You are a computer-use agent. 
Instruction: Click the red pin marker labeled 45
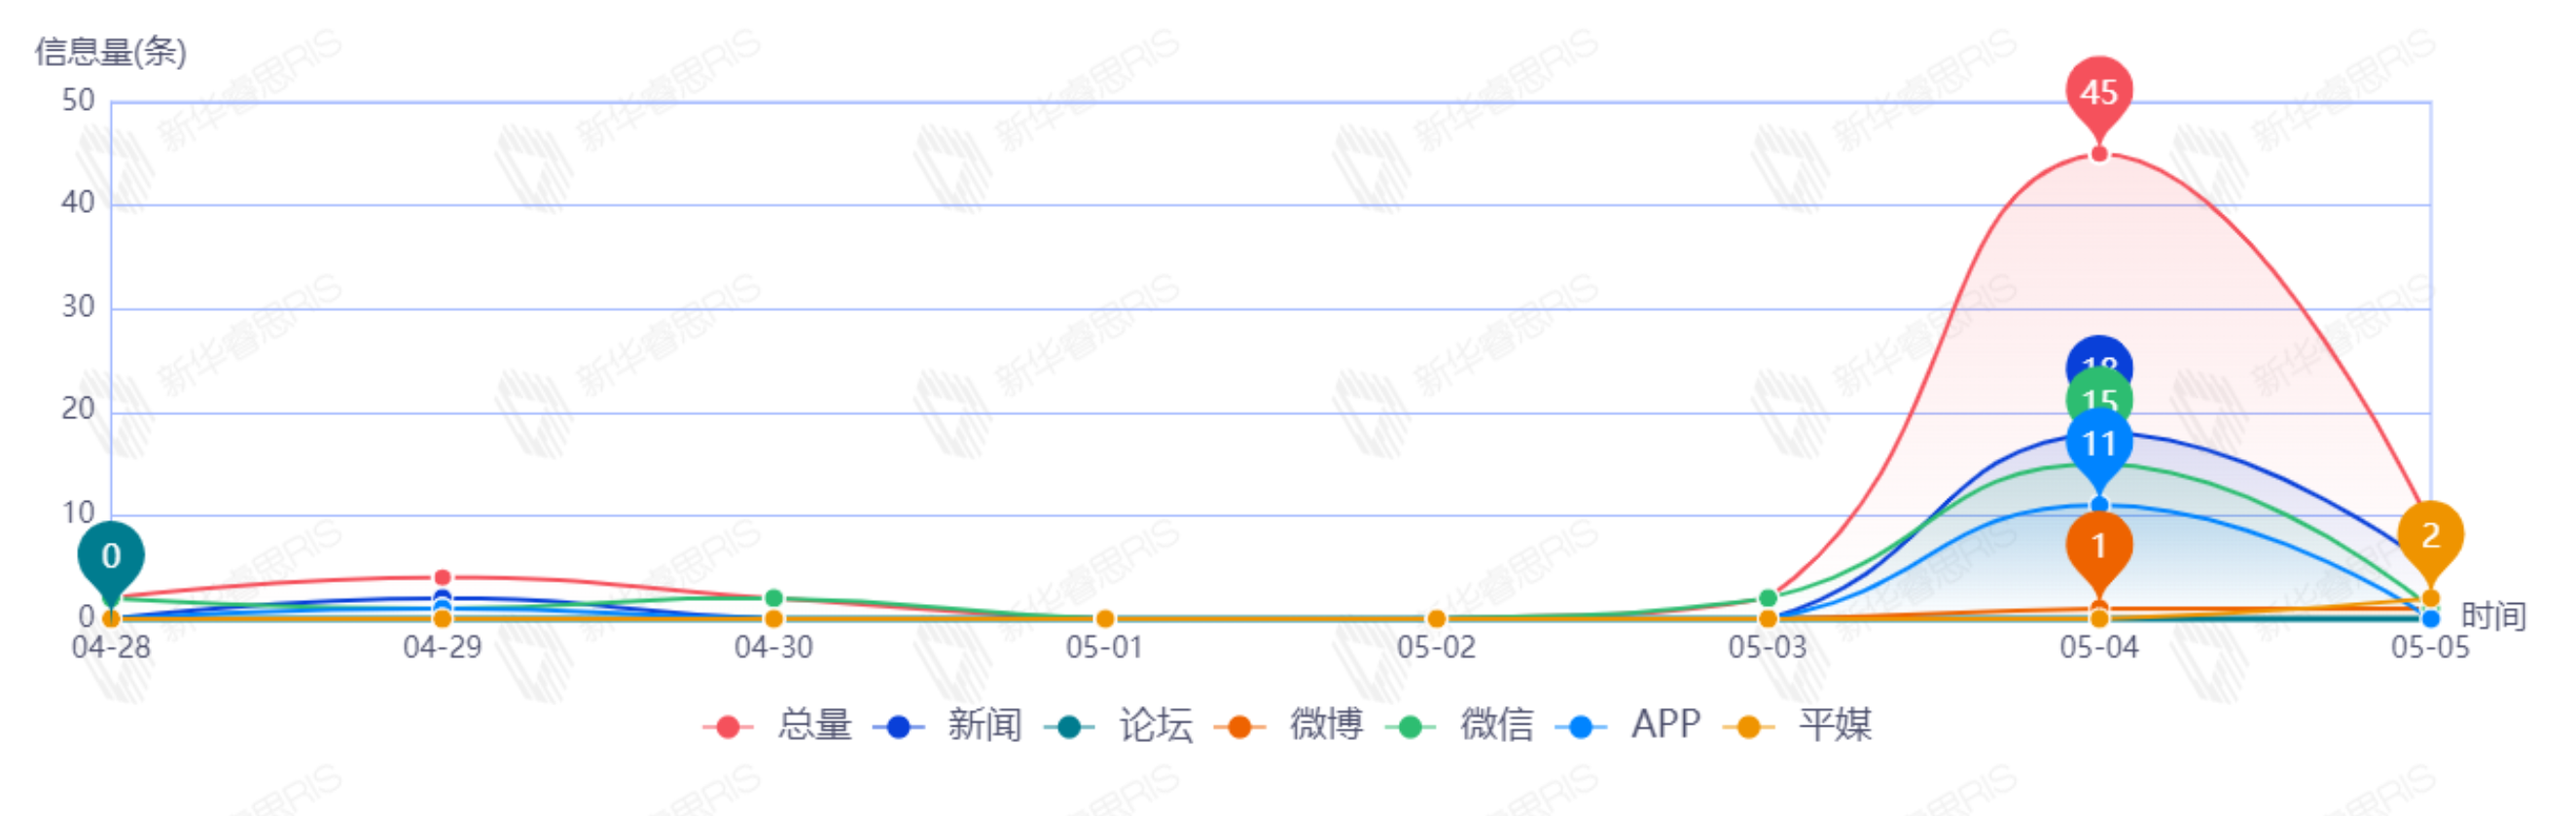tap(2099, 92)
